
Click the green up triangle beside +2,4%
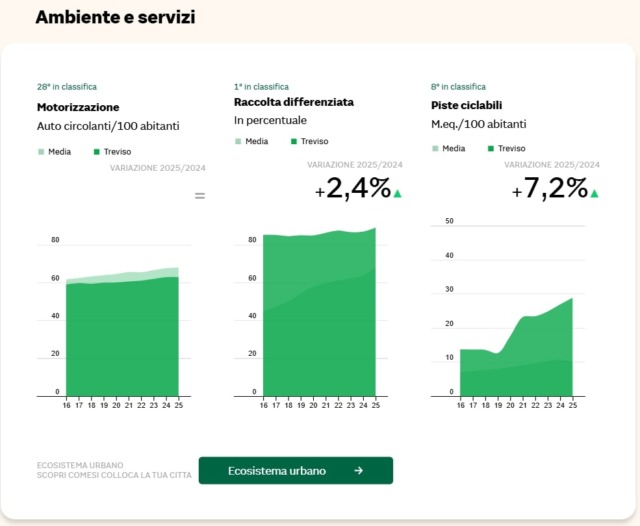coord(397,194)
